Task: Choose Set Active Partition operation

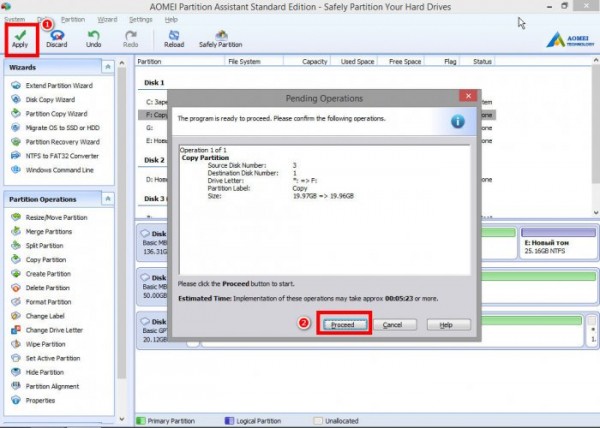Action: (46, 358)
